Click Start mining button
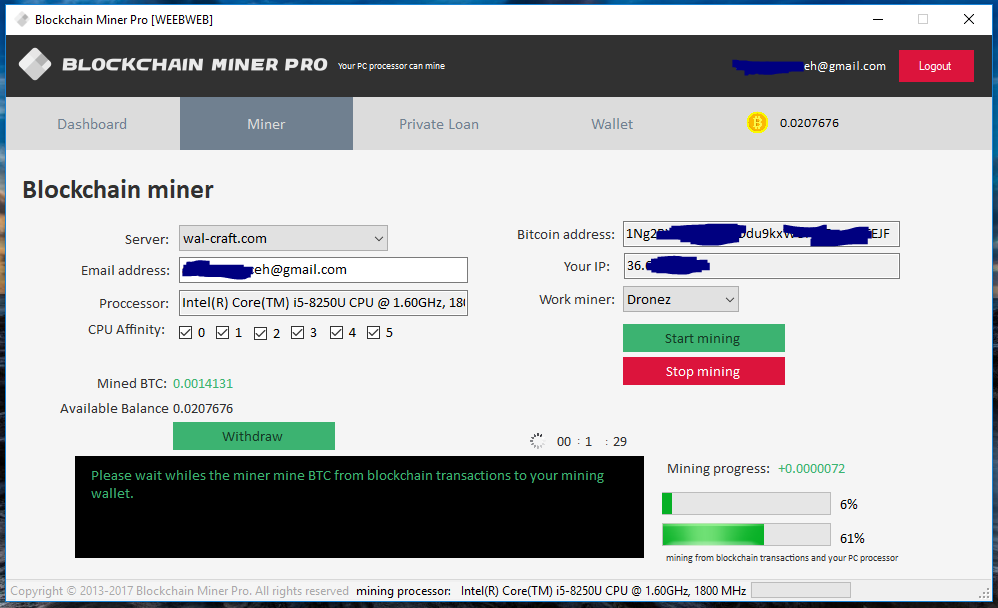Screen dimensions: 998x608 [x=703, y=338]
